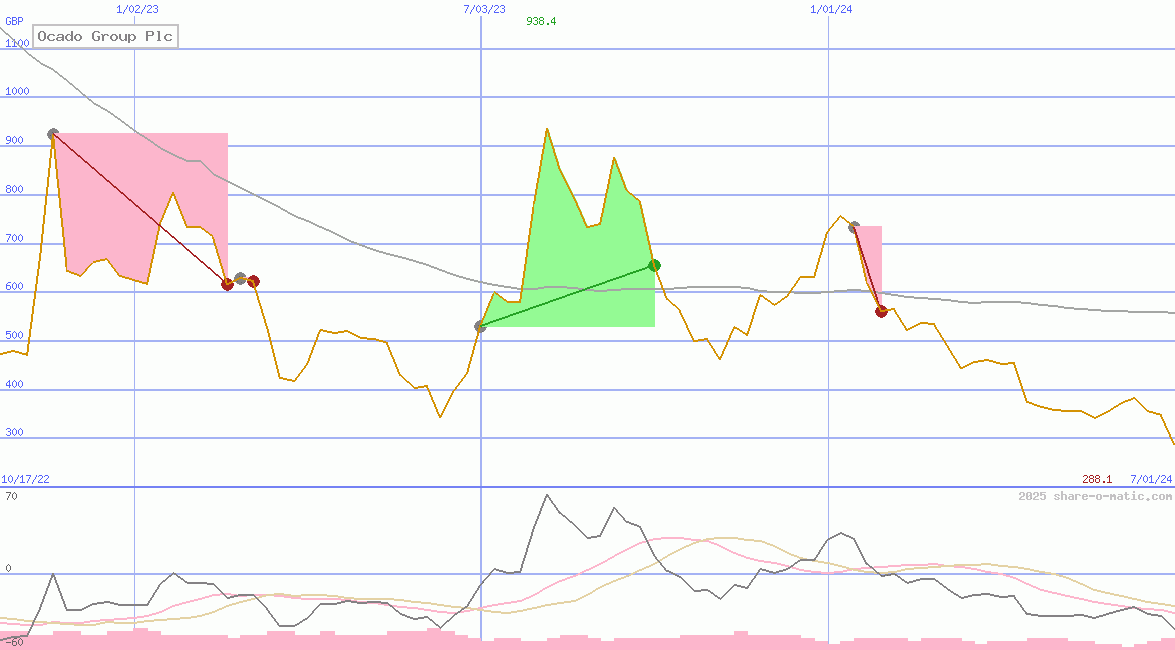Select the 288.1 last price label

[1097, 479]
